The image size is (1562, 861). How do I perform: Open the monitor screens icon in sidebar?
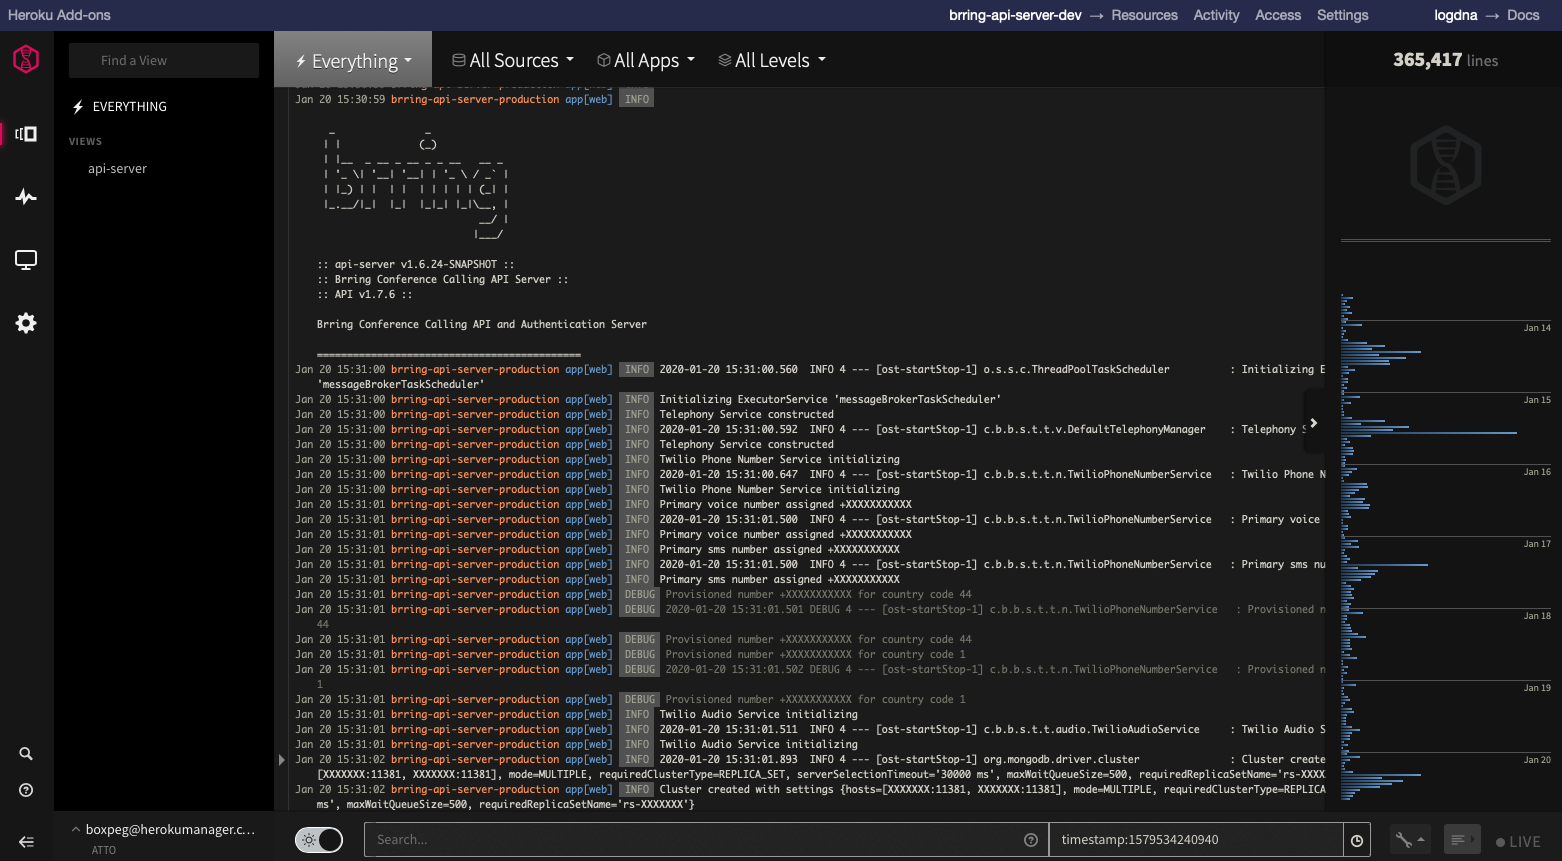pos(26,260)
